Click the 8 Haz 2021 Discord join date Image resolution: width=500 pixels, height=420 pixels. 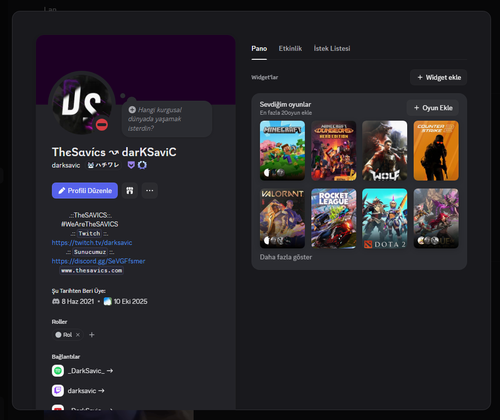pos(78,301)
